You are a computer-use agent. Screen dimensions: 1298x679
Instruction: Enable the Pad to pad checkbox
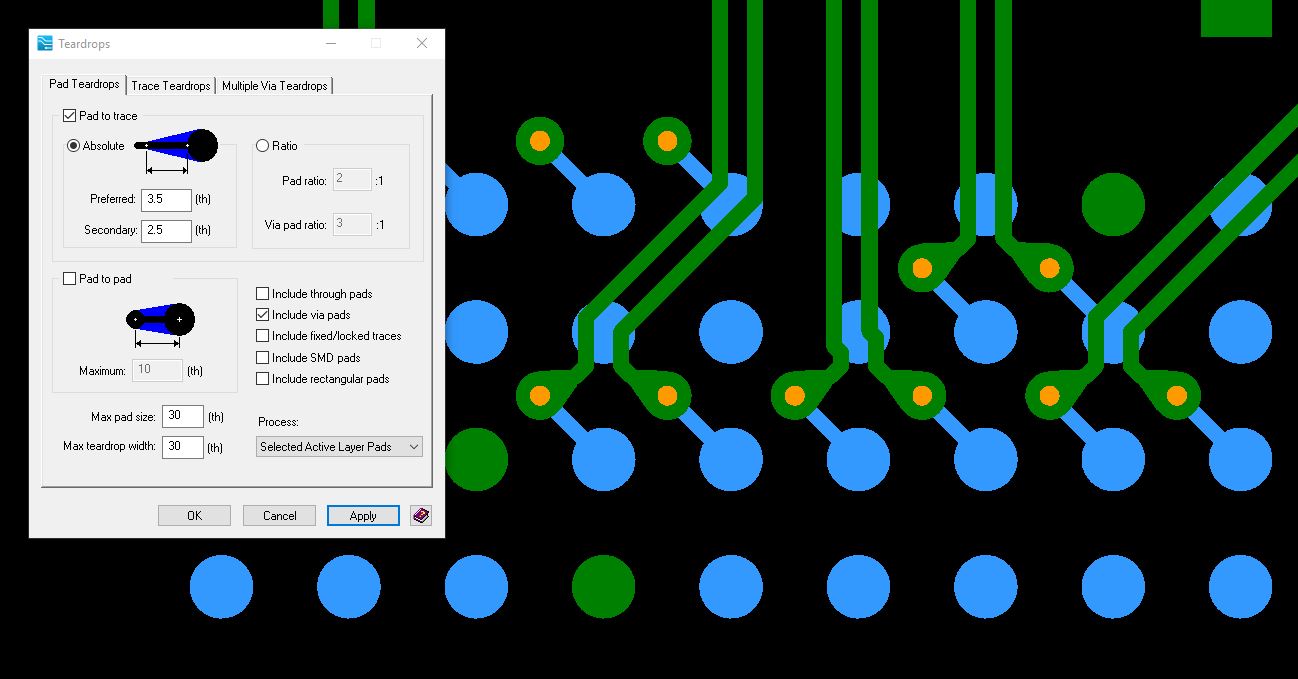[x=69, y=279]
